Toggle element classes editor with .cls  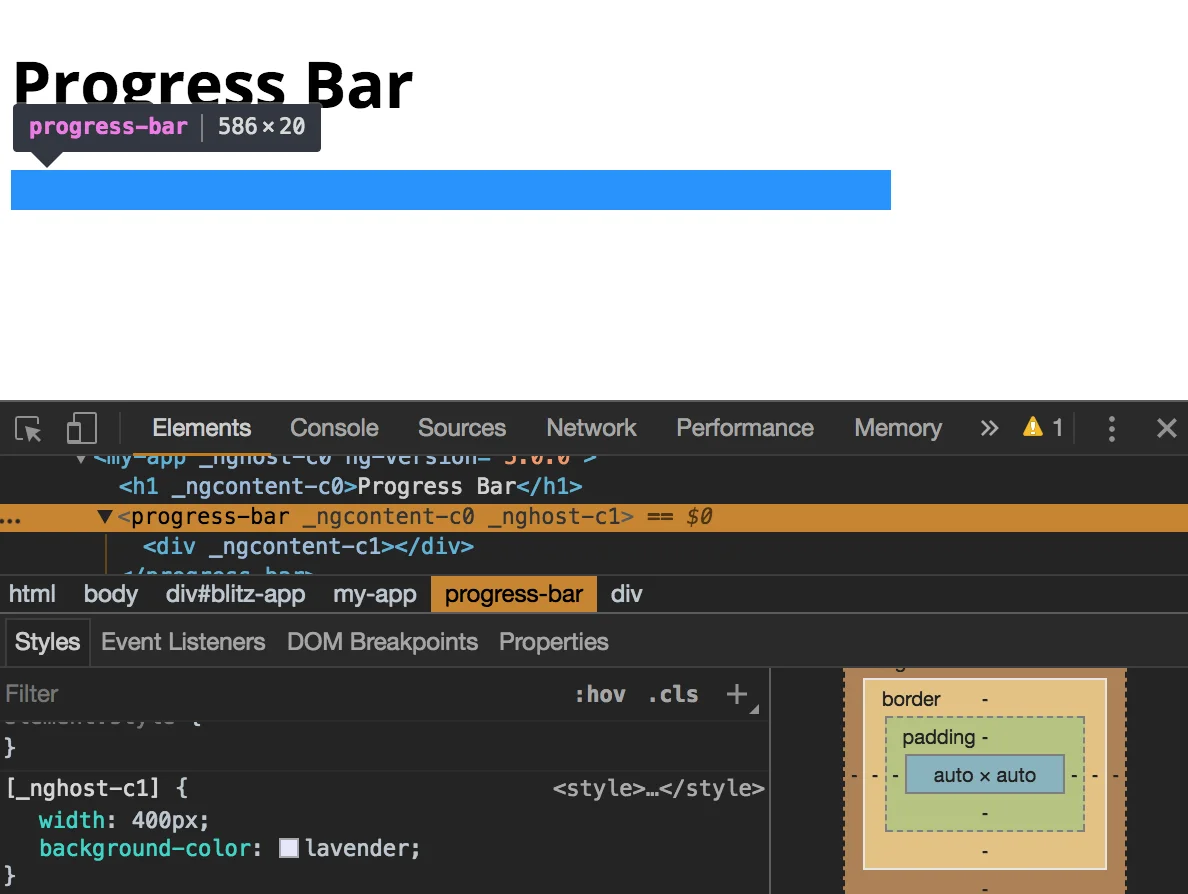672,694
